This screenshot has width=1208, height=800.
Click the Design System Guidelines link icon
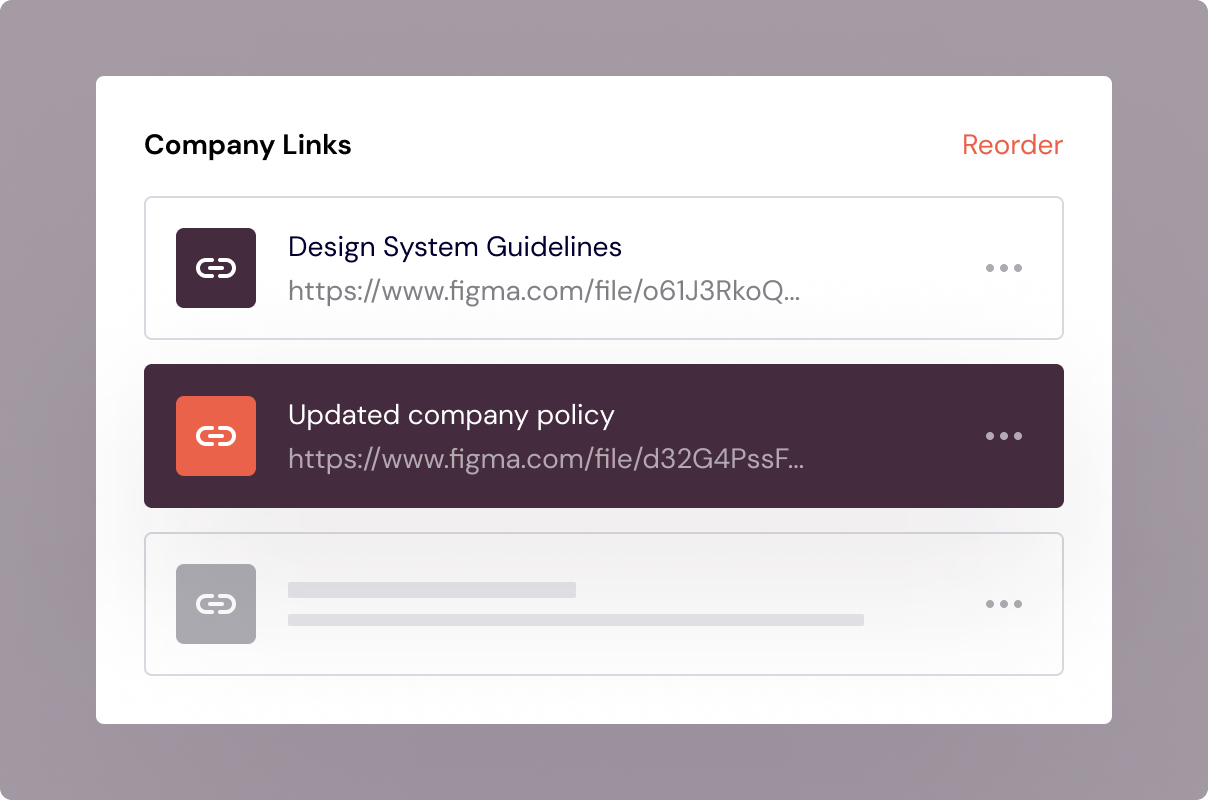(x=216, y=268)
